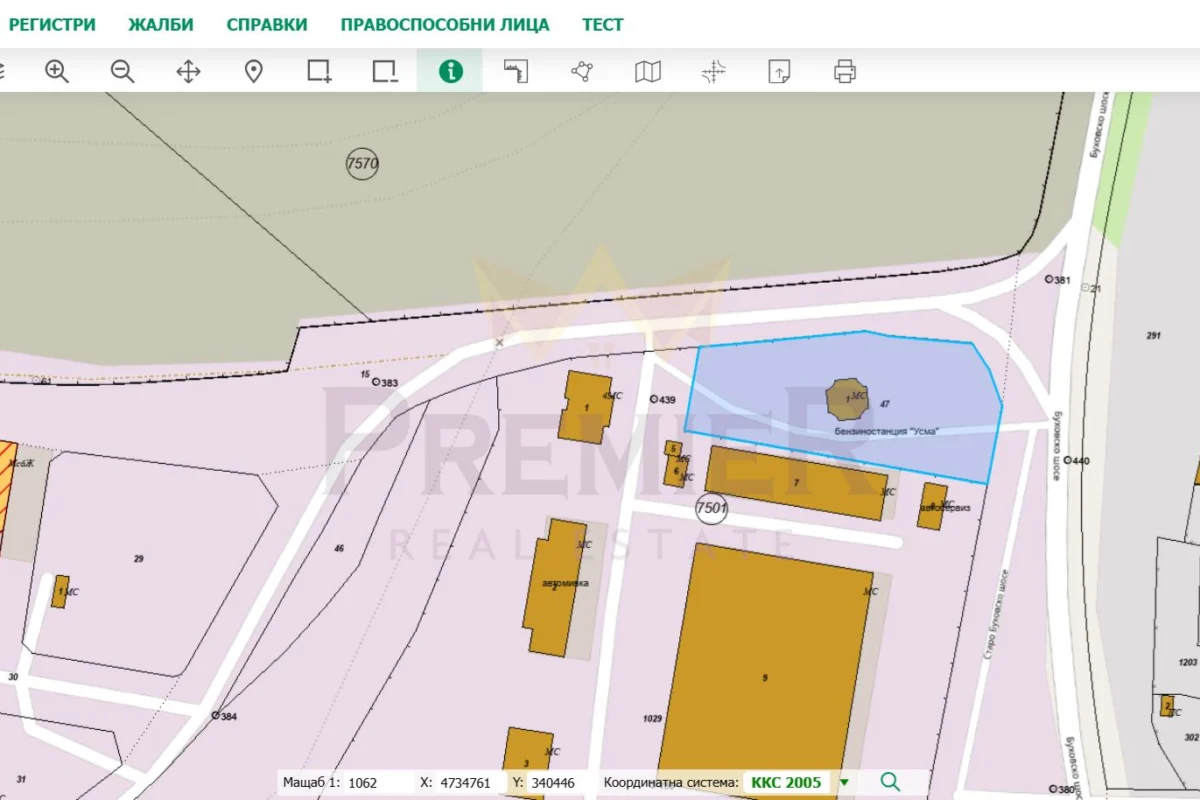Click the zoom out magnifier tool
The image size is (1200, 800).
pos(123,71)
